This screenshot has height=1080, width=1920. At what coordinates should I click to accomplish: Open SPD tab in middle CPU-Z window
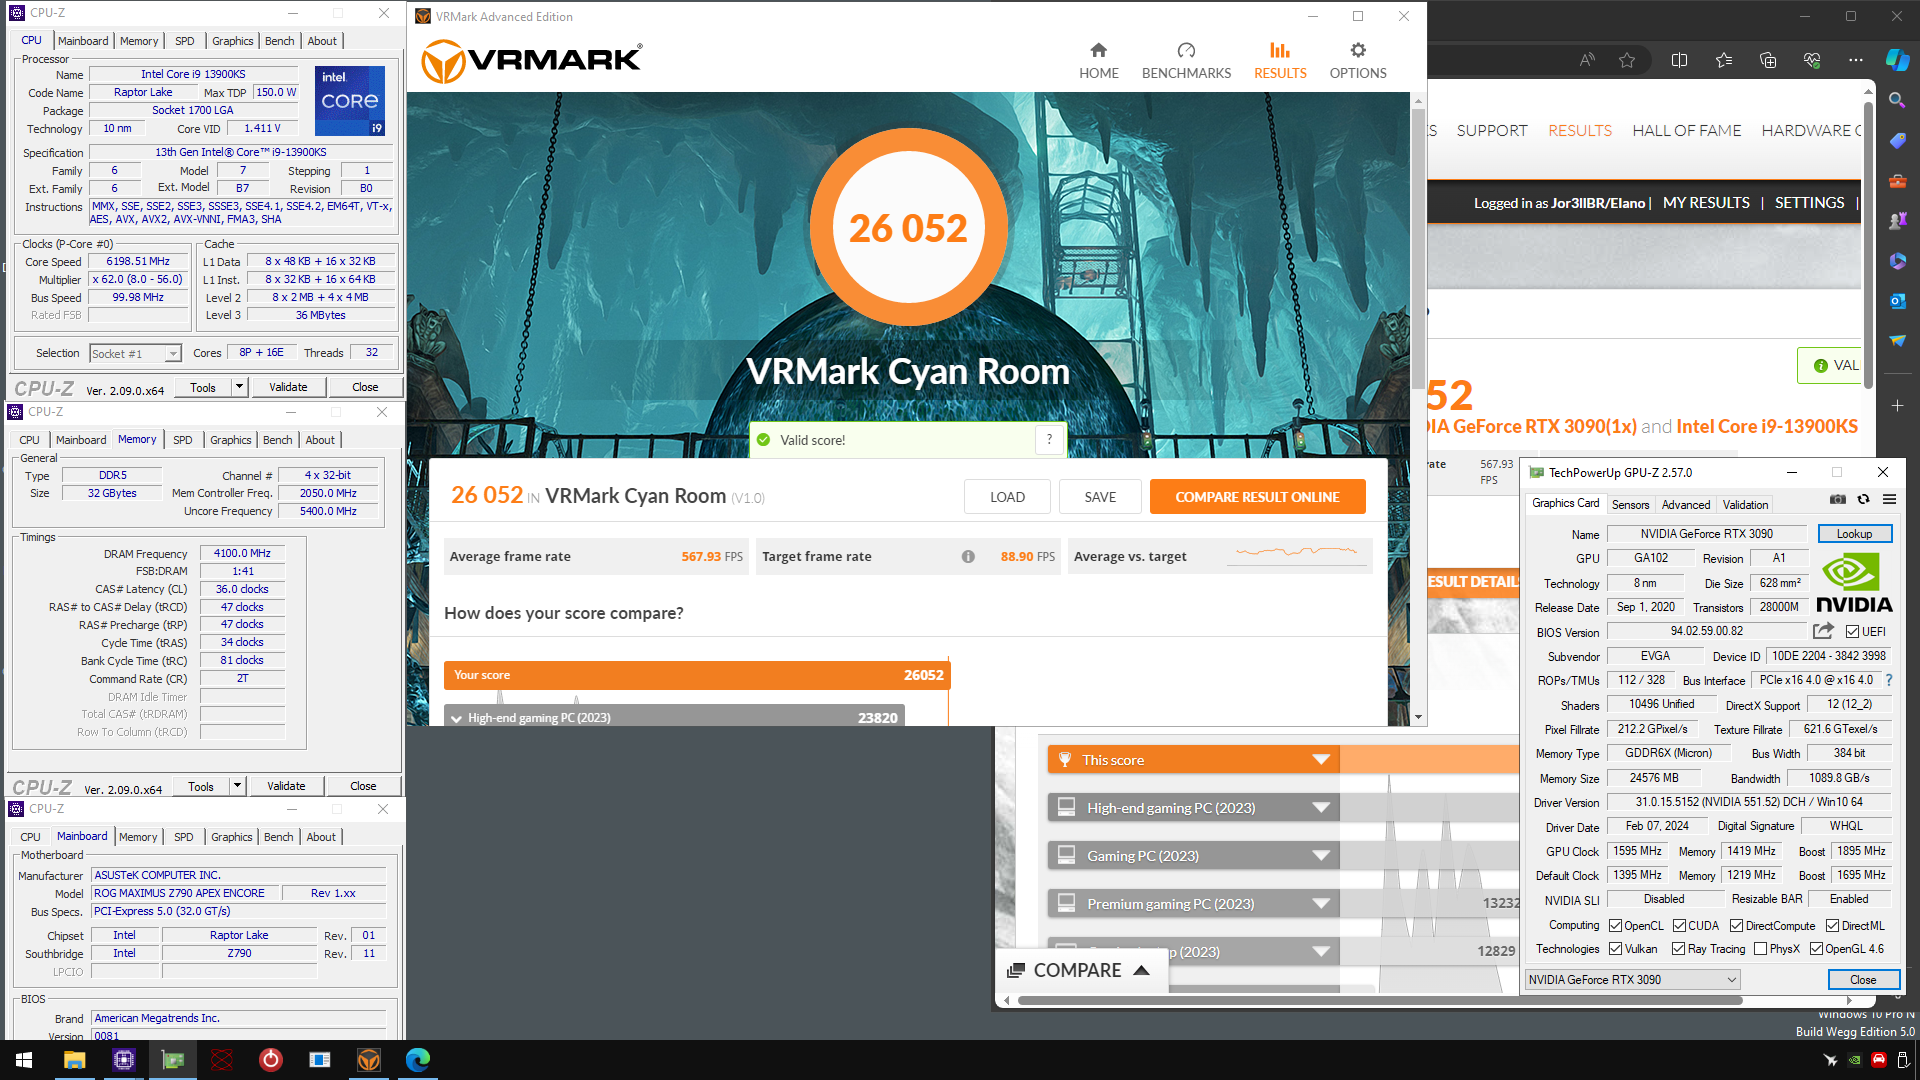point(182,440)
